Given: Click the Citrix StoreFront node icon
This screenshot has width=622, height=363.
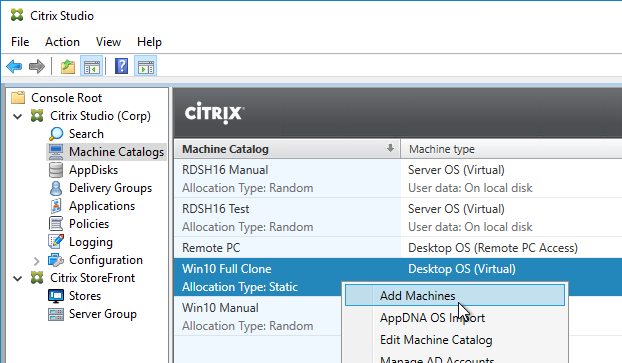Looking at the screenshot, I should coord(37,278).
